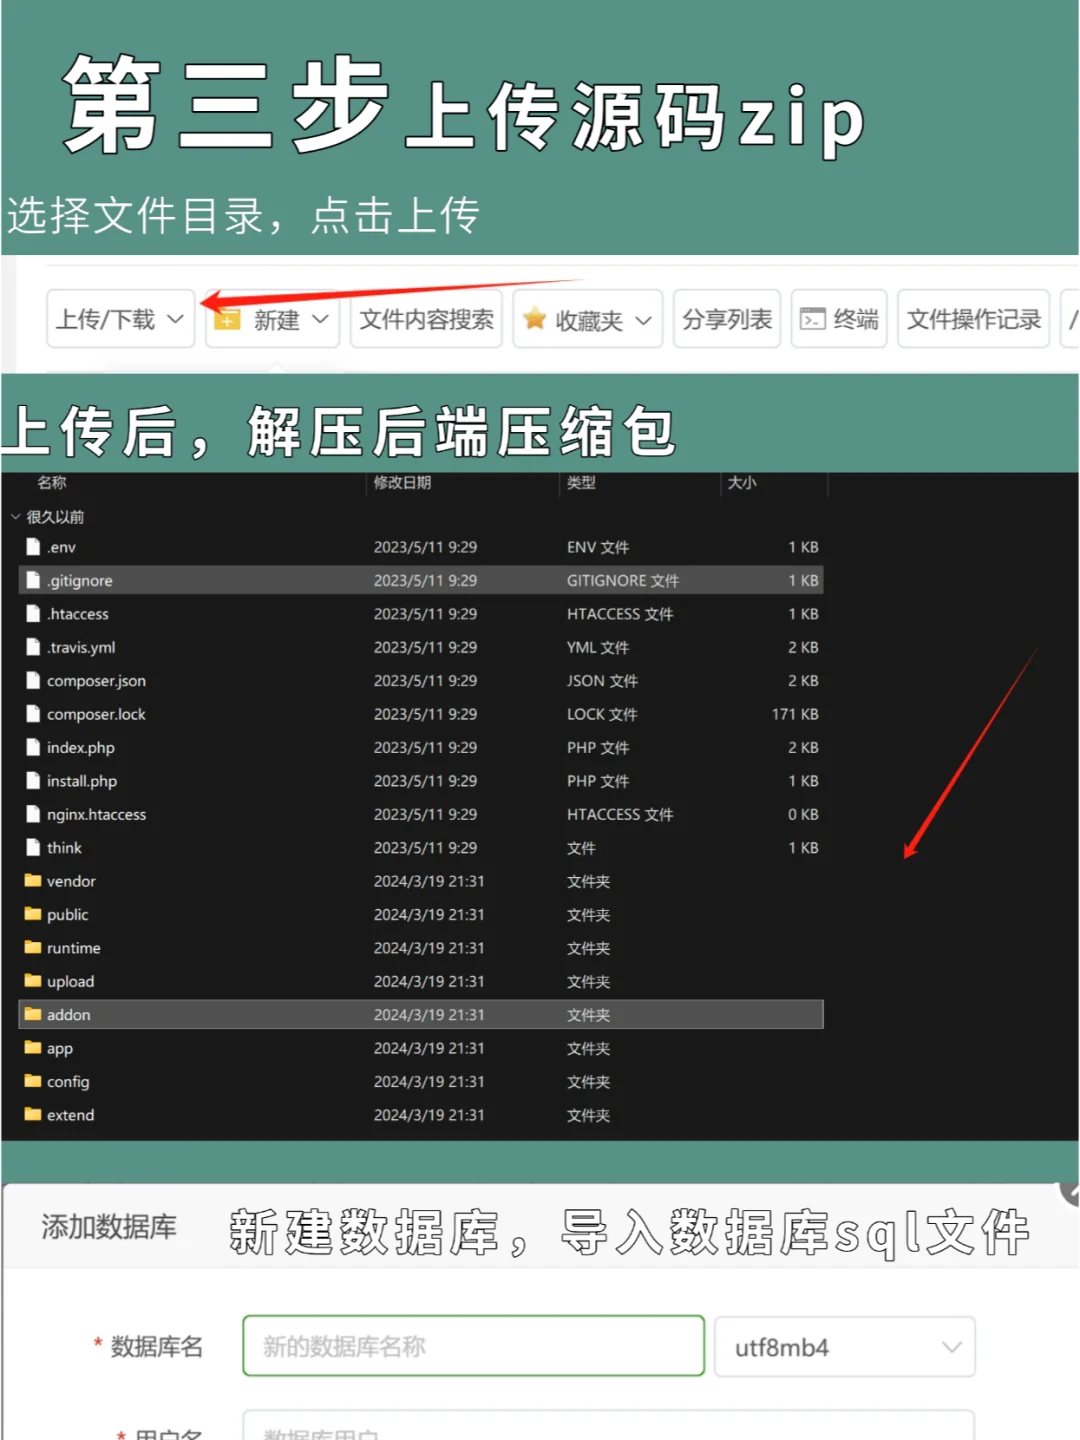Click the 新建 new-folder icon
1080x1440 pixels.
228,319
